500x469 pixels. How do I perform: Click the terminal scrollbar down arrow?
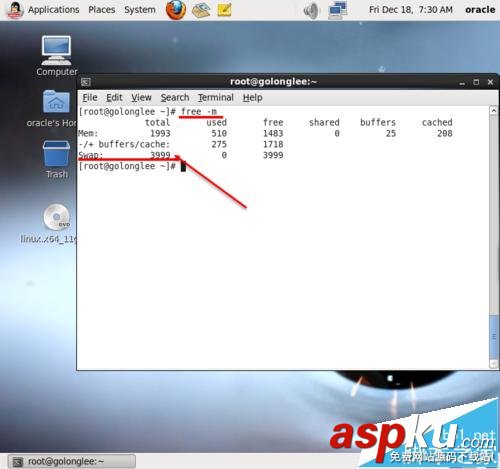(494, 364)
